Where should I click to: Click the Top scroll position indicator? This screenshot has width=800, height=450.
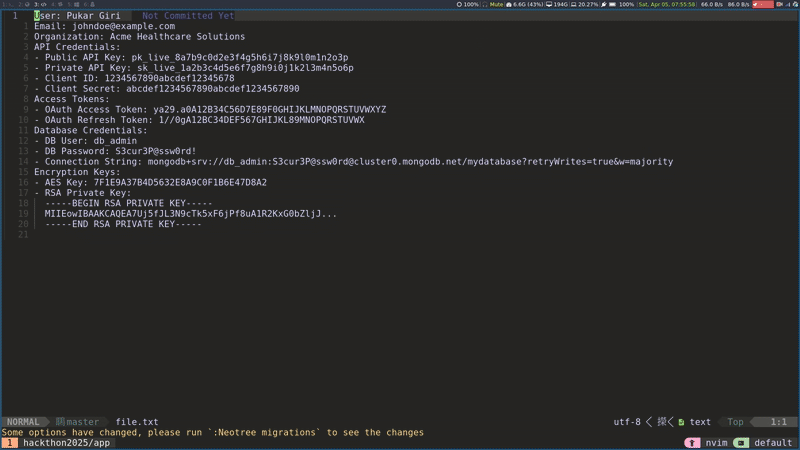pyautogui.click(x=735, y=422)
